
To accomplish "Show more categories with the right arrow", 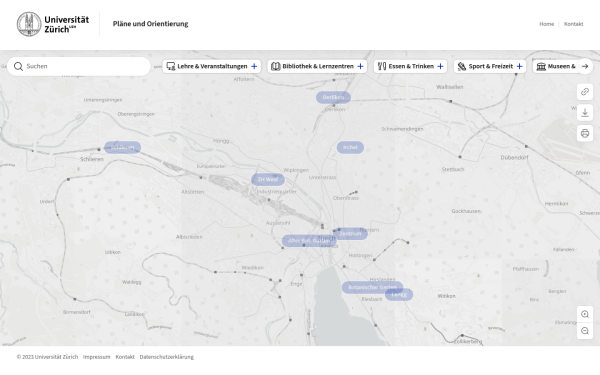I will 585,67.
